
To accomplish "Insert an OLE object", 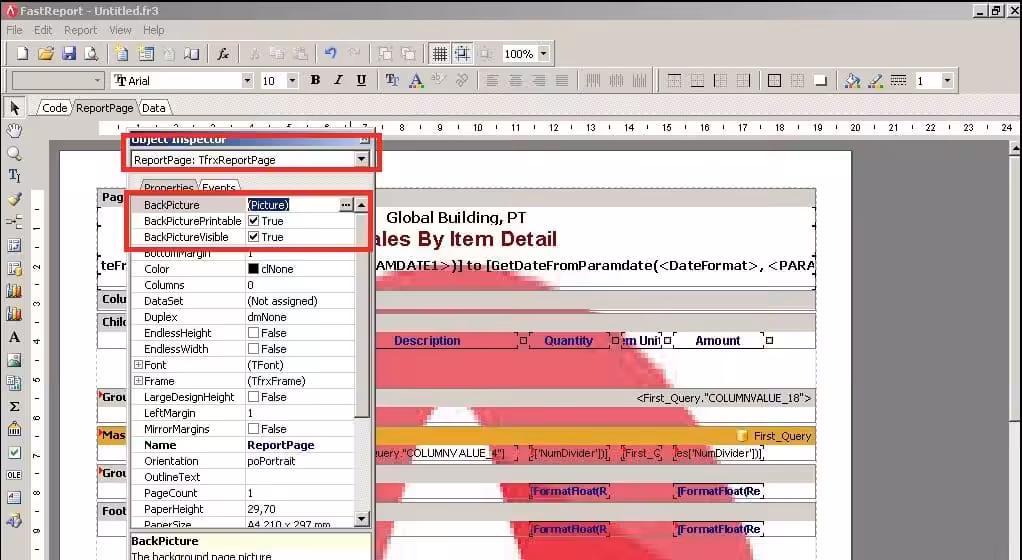I will (14, 475).
